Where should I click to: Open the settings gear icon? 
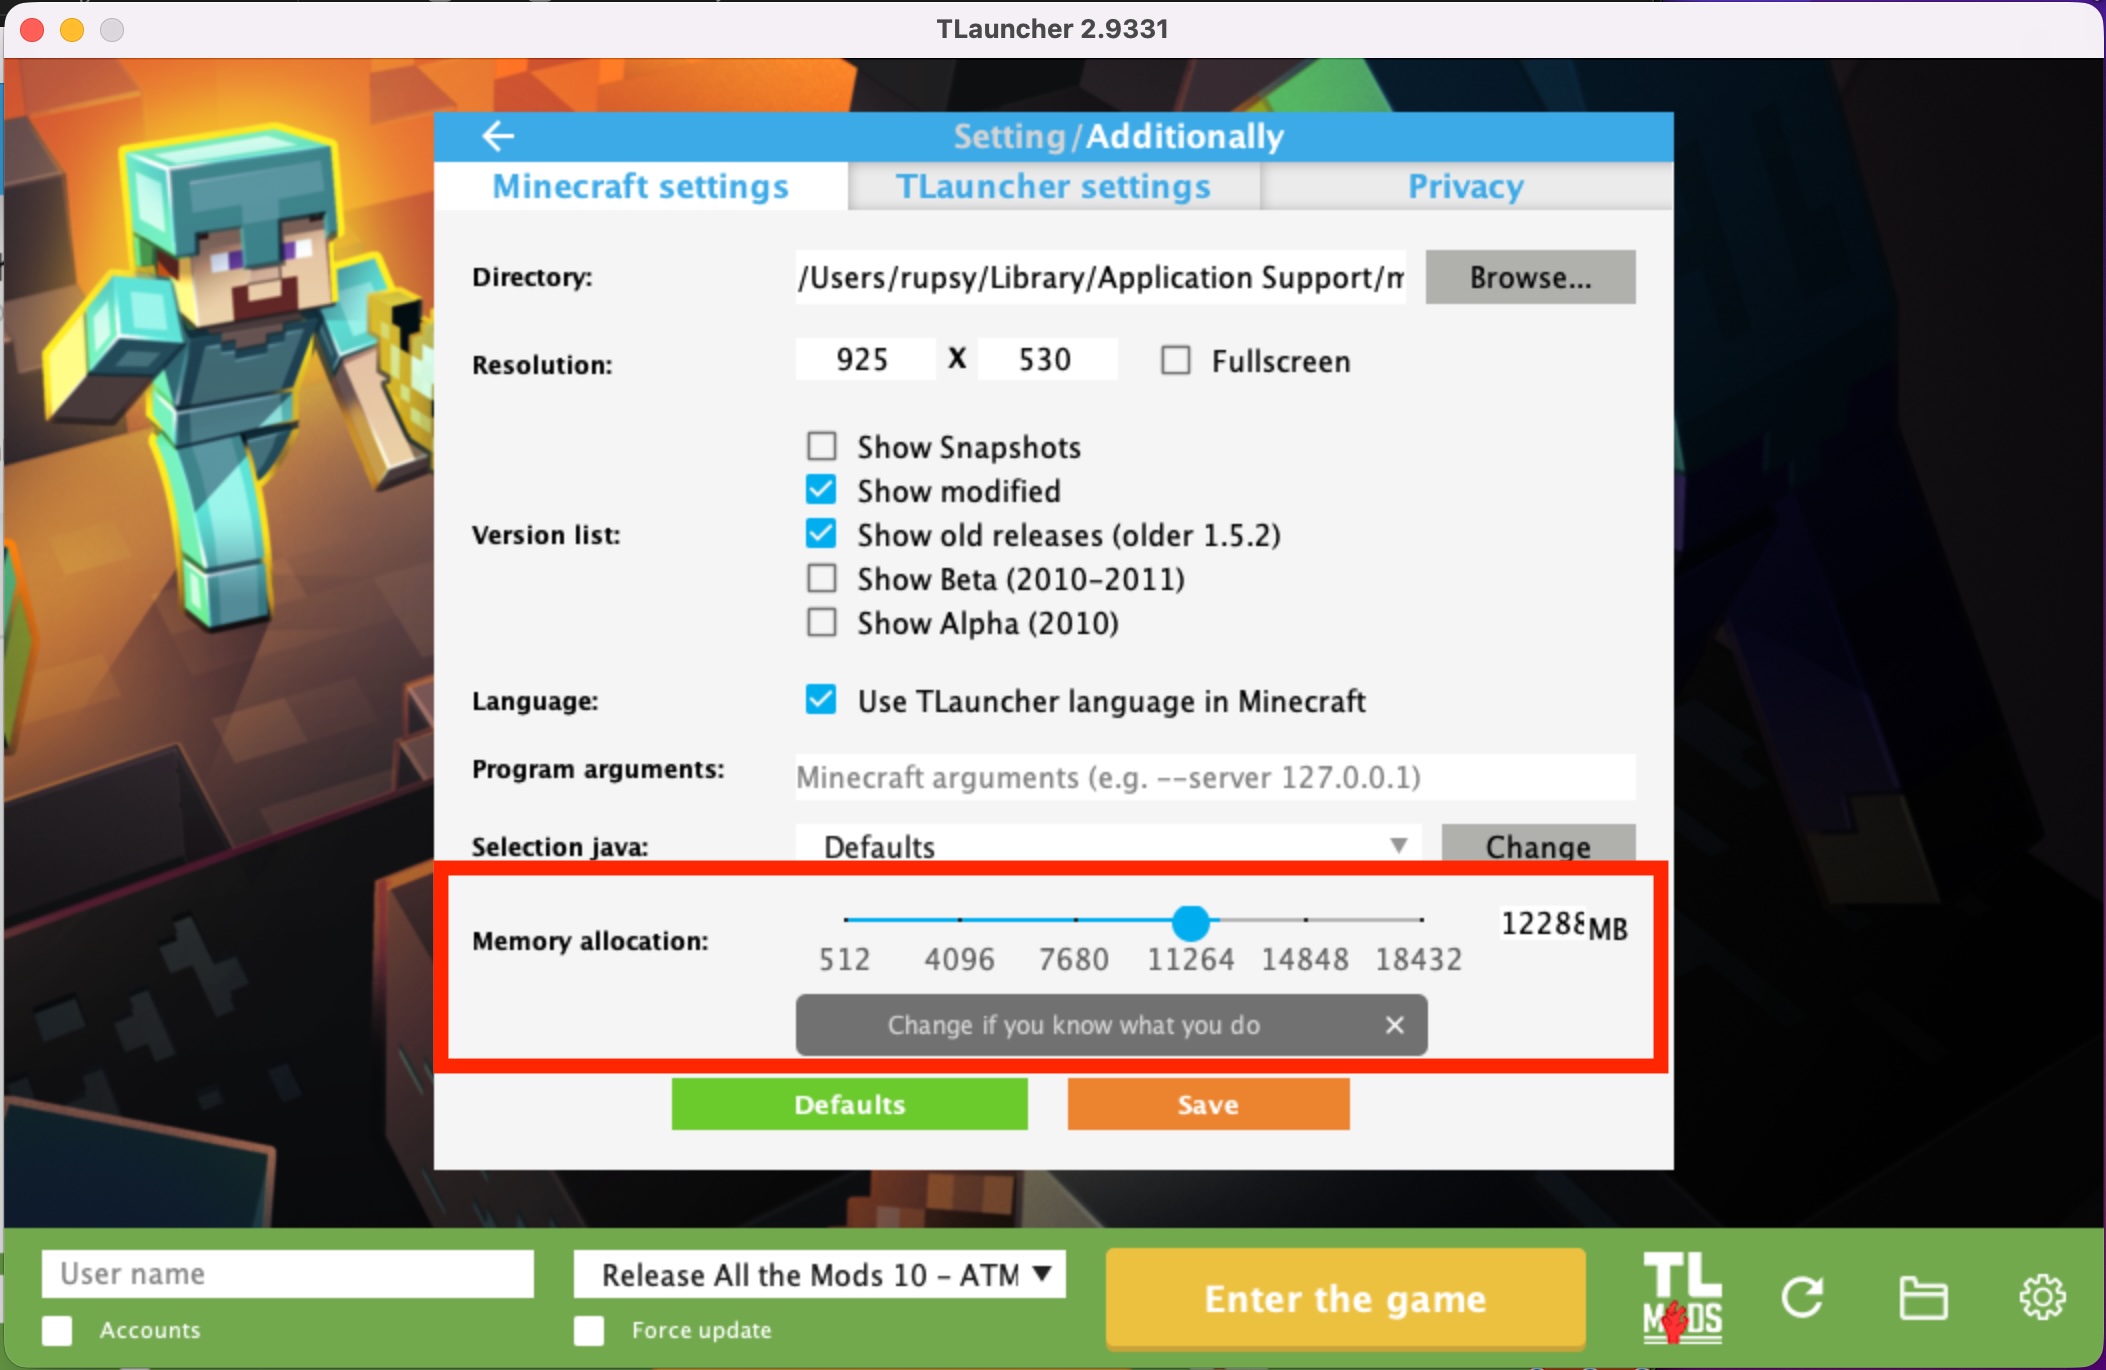click(2041, 1298)
